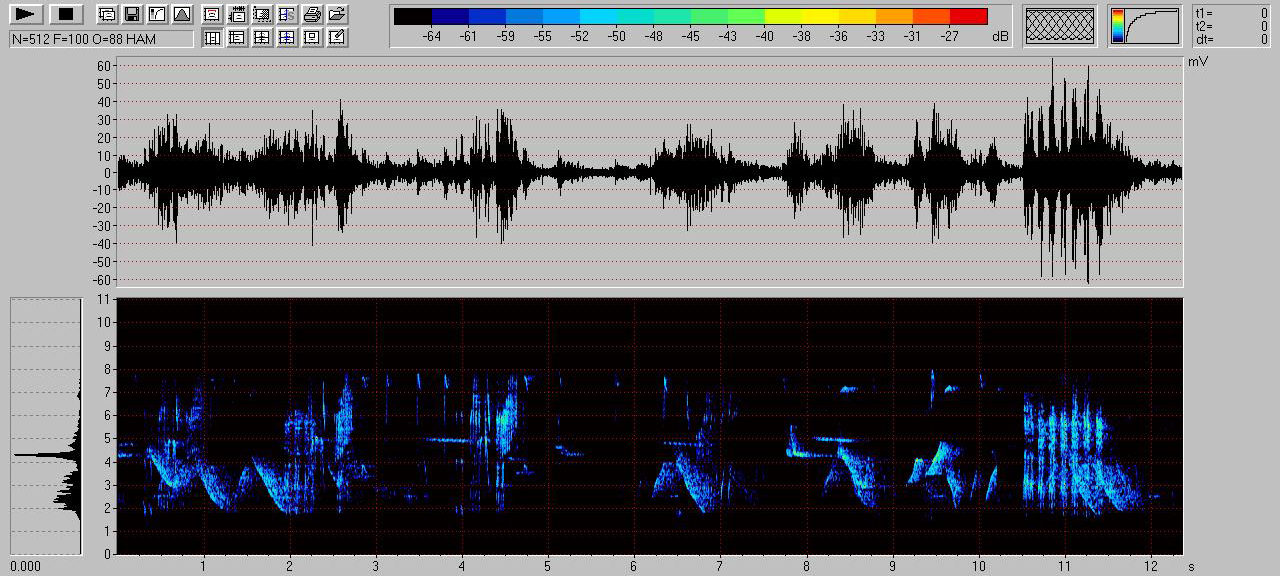Click the dotted selection rectangle icon
This screenshot has height=576, width=1280.
tap(262, 14)
